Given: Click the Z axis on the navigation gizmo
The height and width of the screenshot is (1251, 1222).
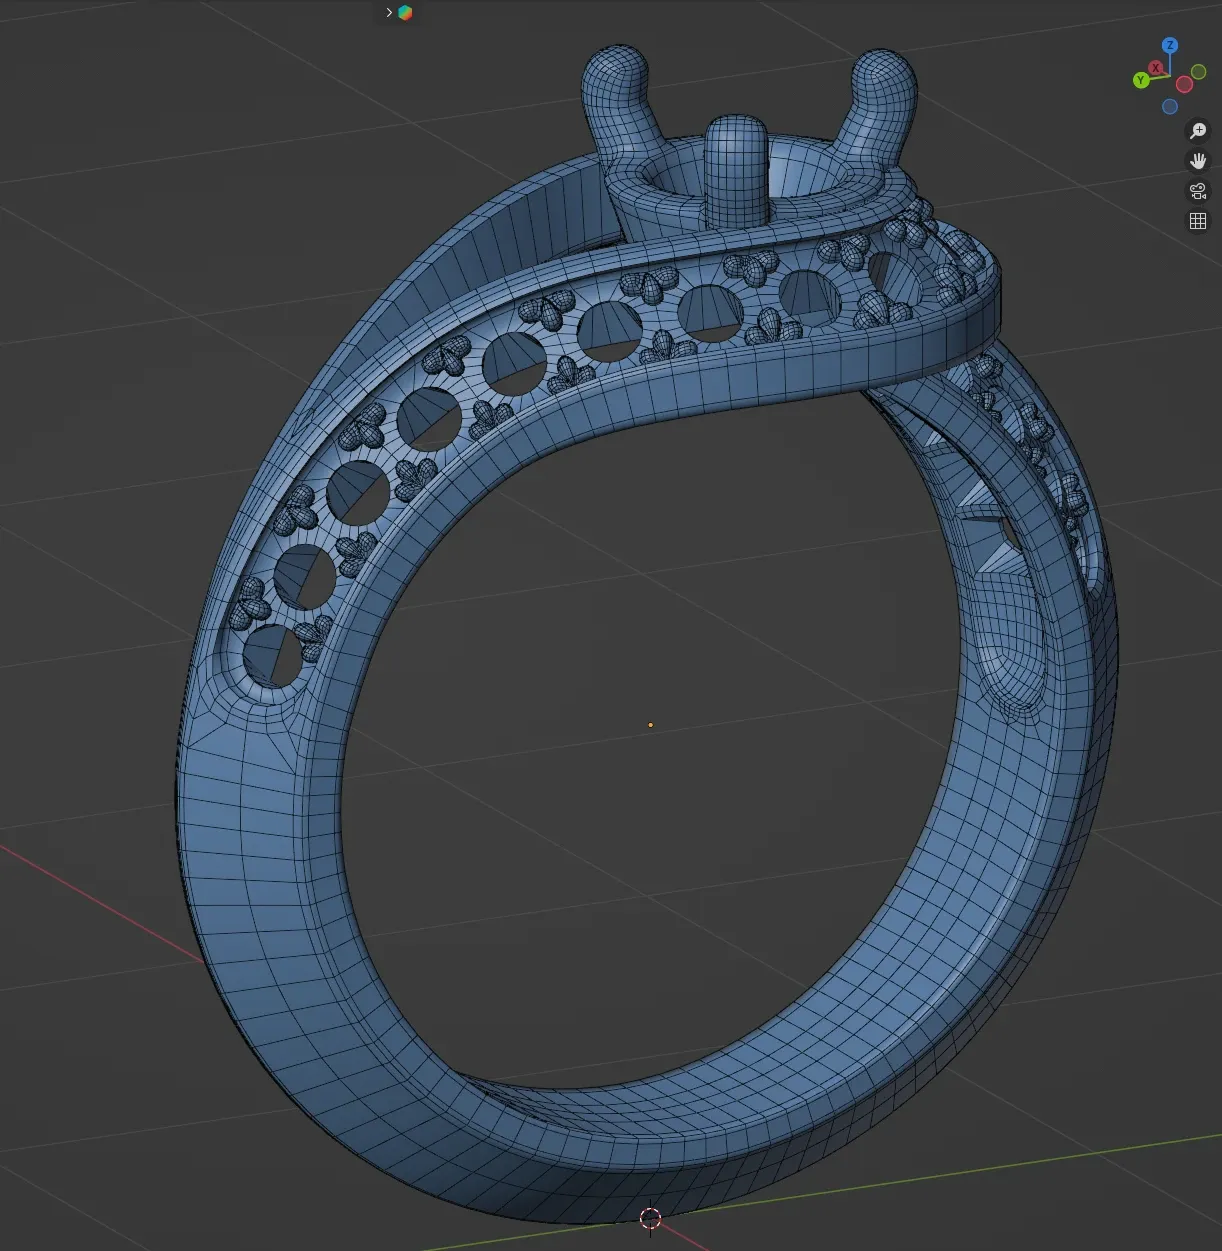Looking at the screenshot, I should click(1170, 45).
